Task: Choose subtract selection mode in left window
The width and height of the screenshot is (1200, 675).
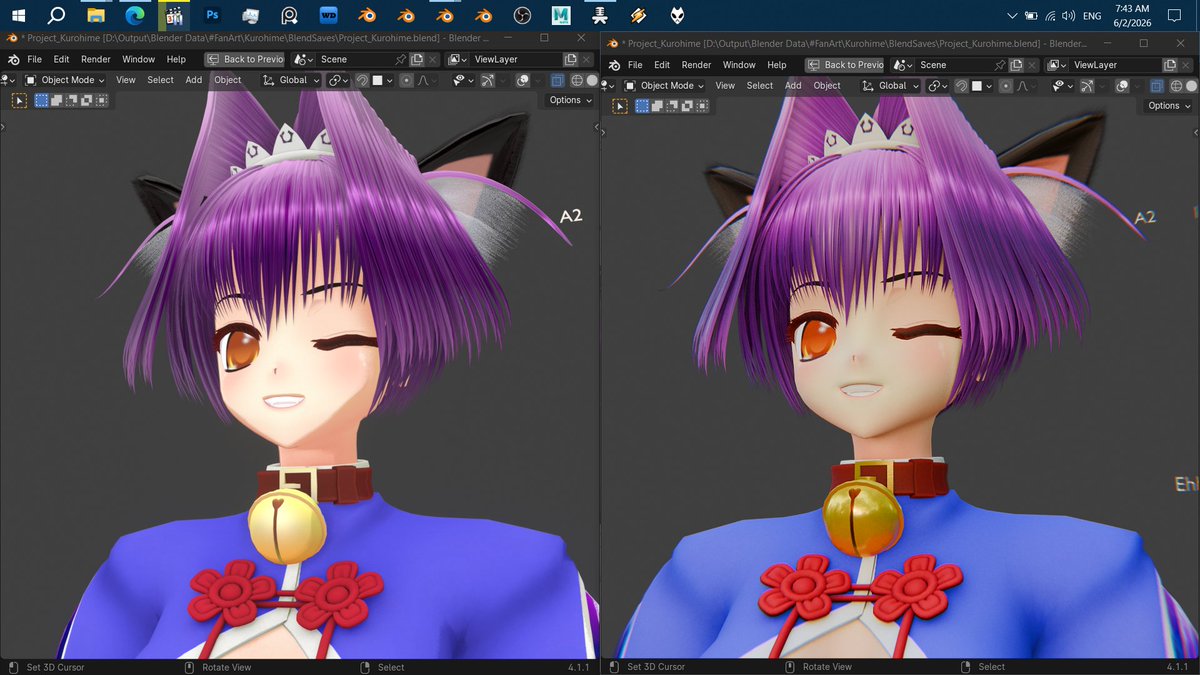Action: [x=71, y=100]
